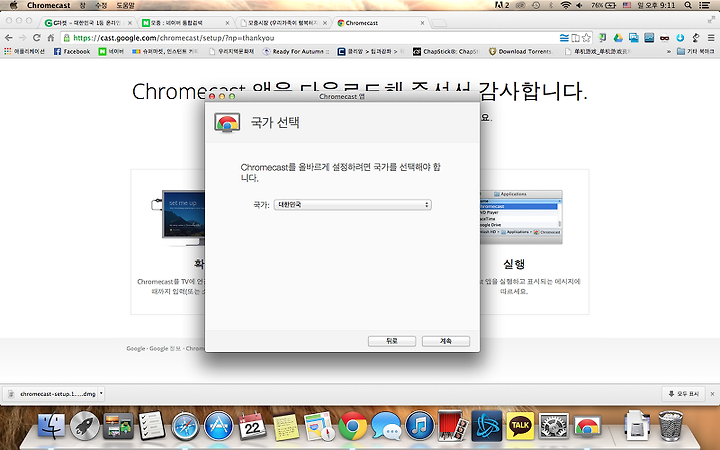
Task: Click the Applications Finder thumbnail on the page
Action: pos(521,217)
